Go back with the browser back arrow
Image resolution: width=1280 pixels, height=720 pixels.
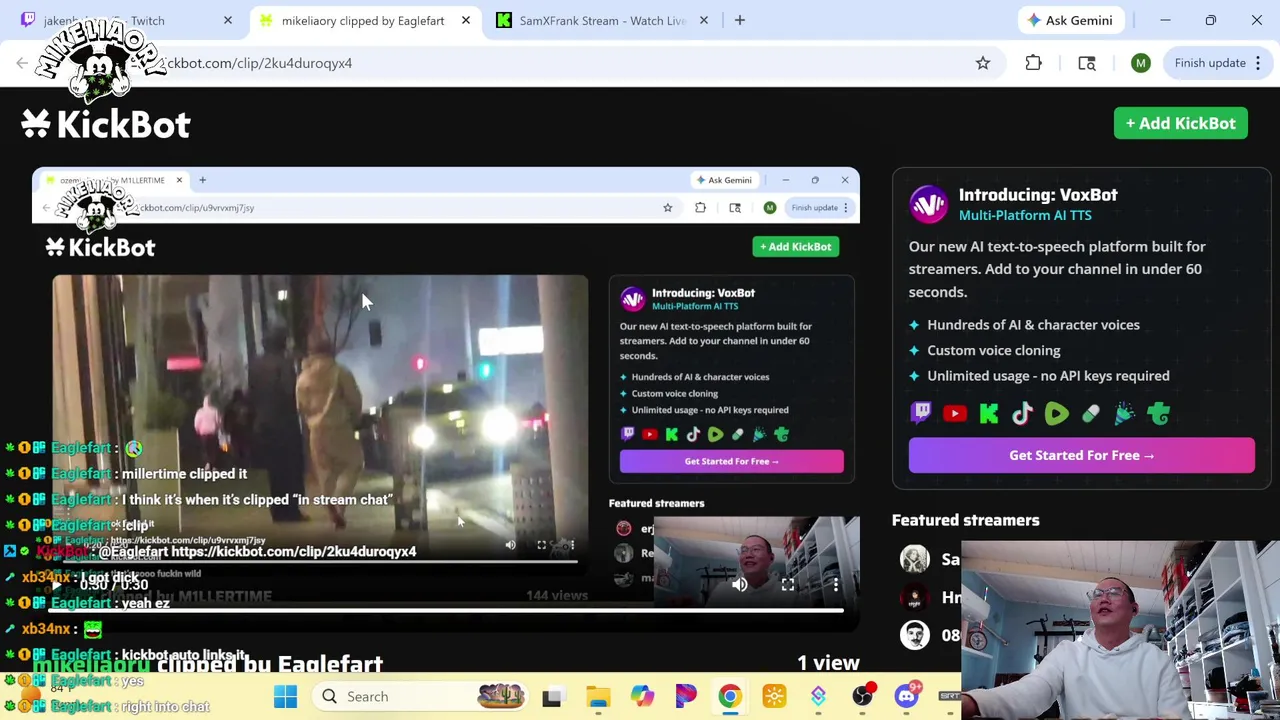[22, 63]
